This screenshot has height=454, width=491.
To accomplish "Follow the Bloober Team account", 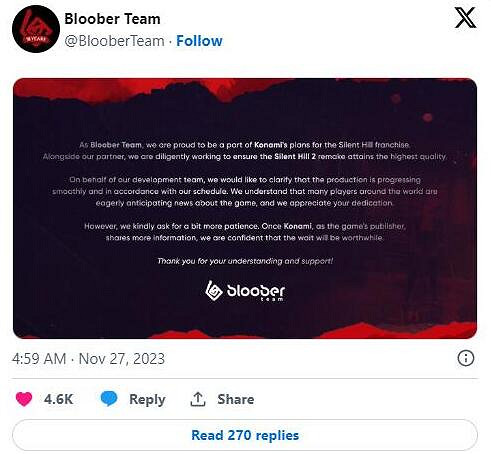I will pos(199,41).
